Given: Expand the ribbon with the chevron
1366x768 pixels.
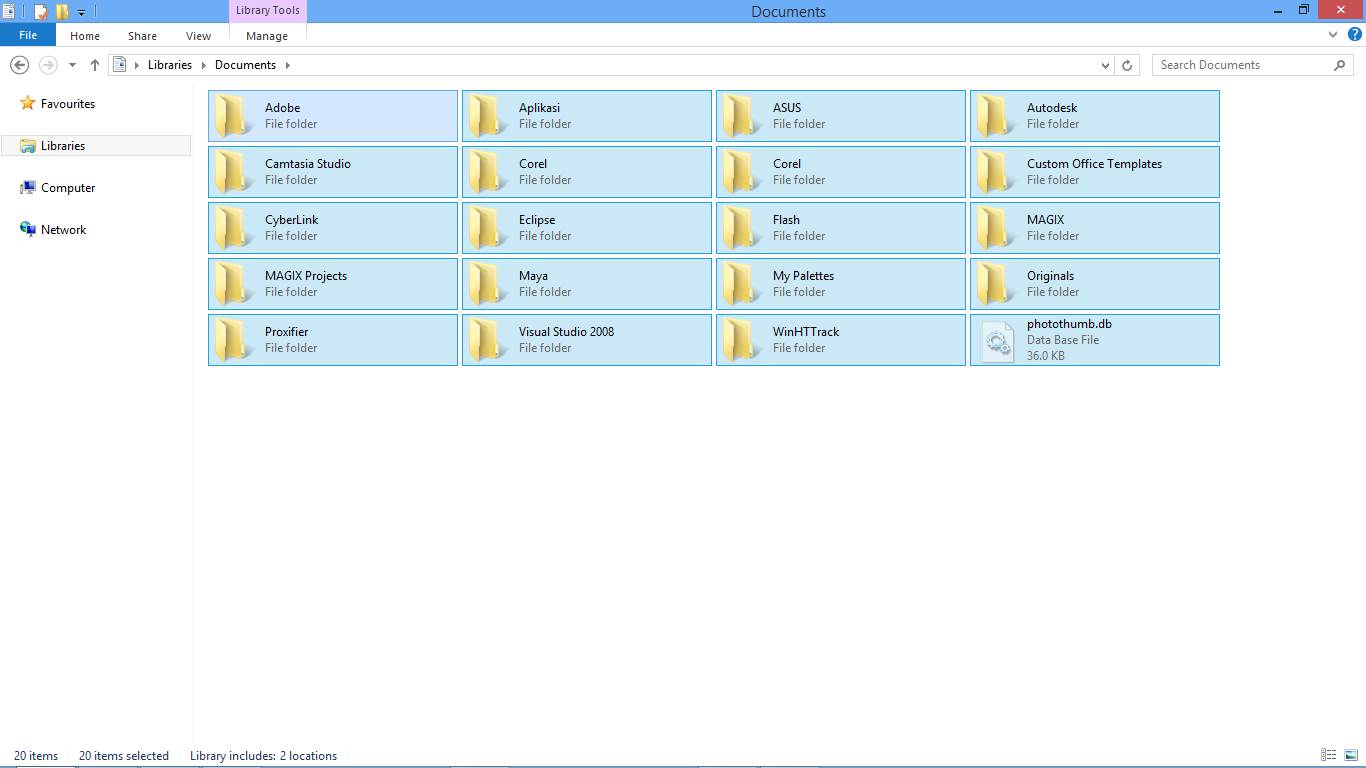Looking at the screenshot, I should click(x=1333, y=35).
